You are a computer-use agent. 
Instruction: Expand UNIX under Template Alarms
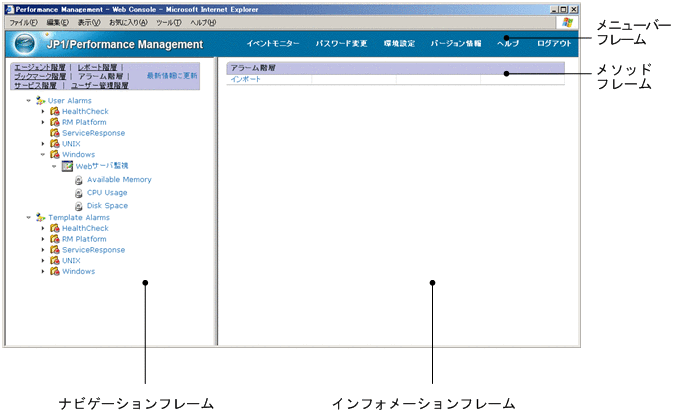click(42, 260)
